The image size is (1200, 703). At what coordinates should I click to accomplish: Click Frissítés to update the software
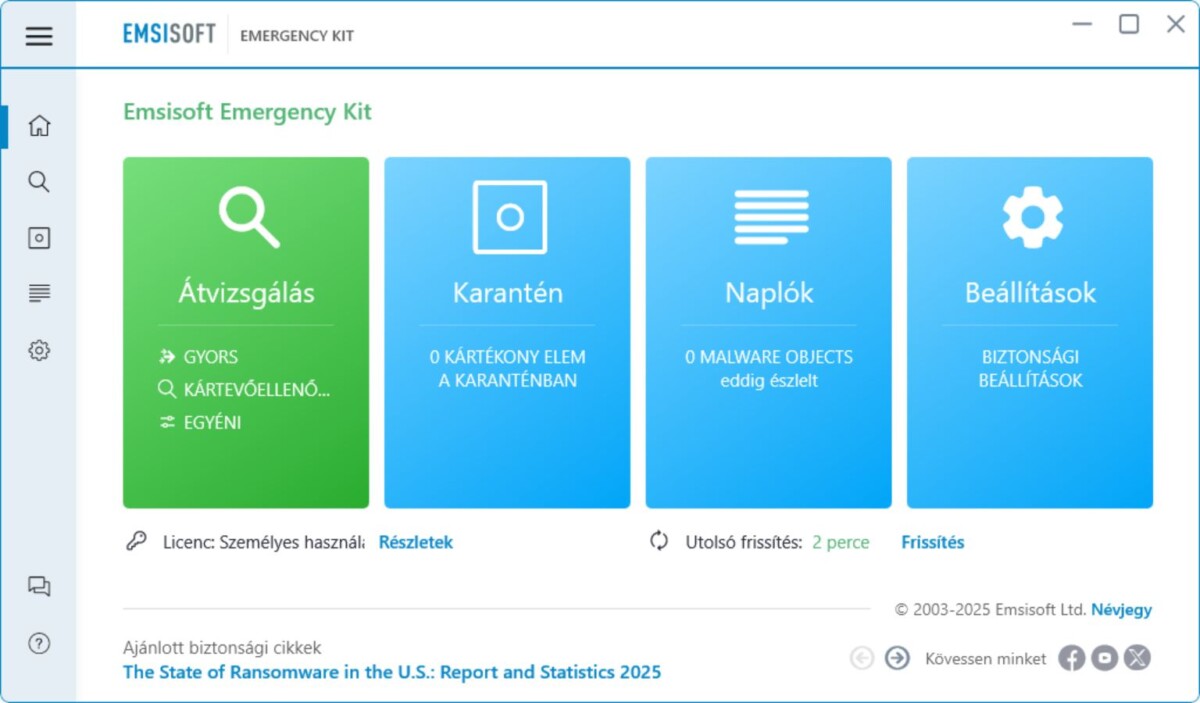[x=932, y=542]
